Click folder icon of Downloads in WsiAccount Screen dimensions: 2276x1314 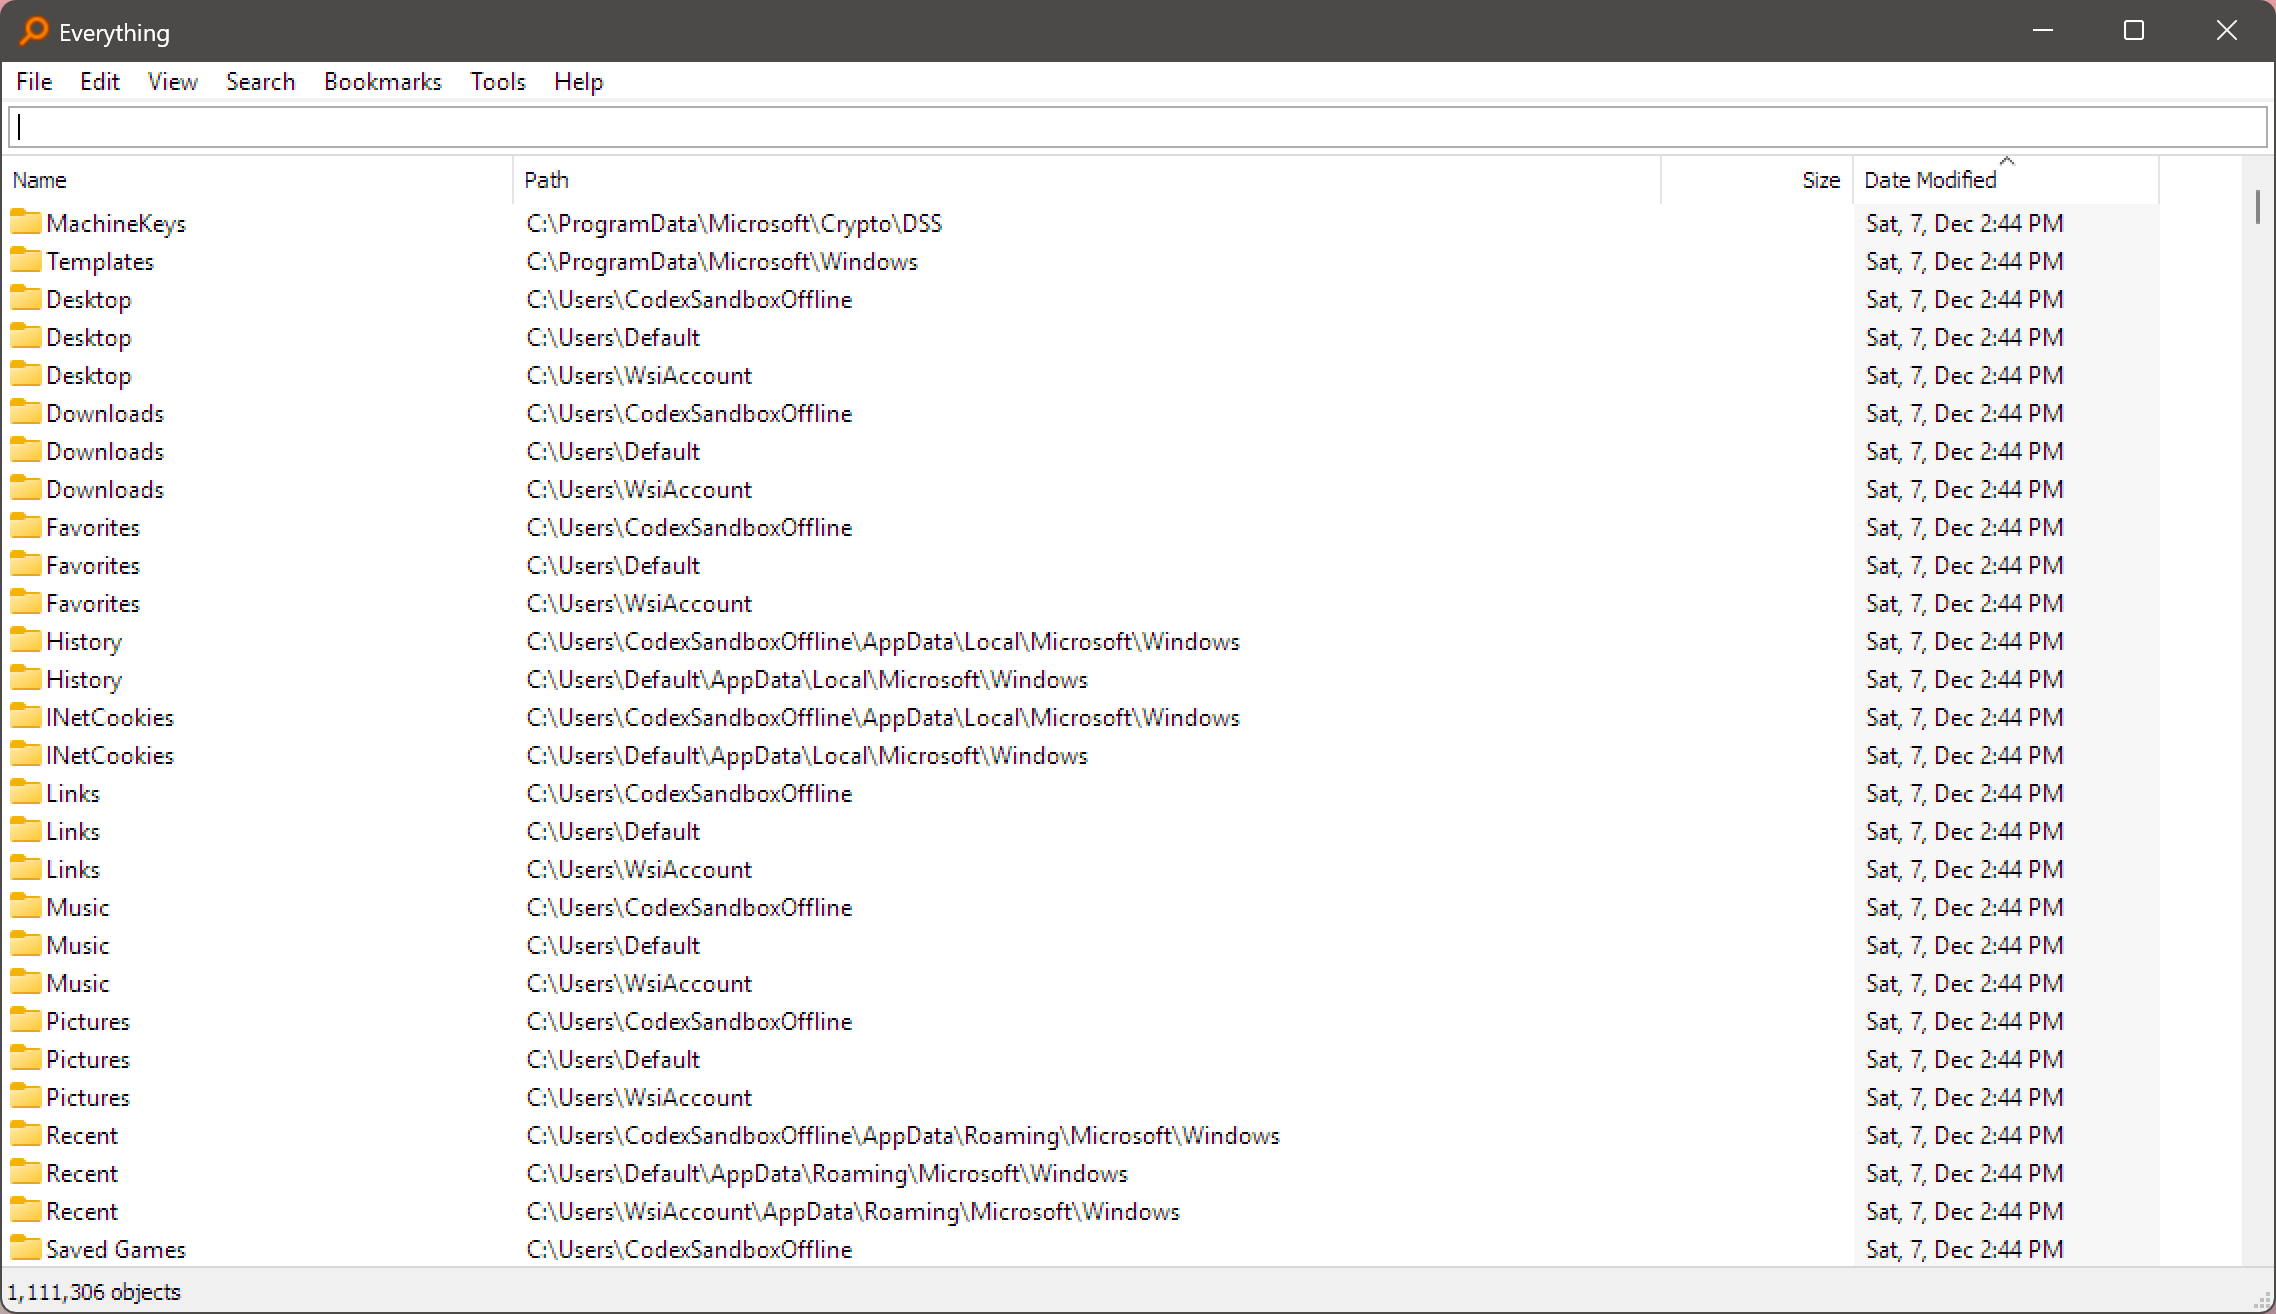coord(26,488)
